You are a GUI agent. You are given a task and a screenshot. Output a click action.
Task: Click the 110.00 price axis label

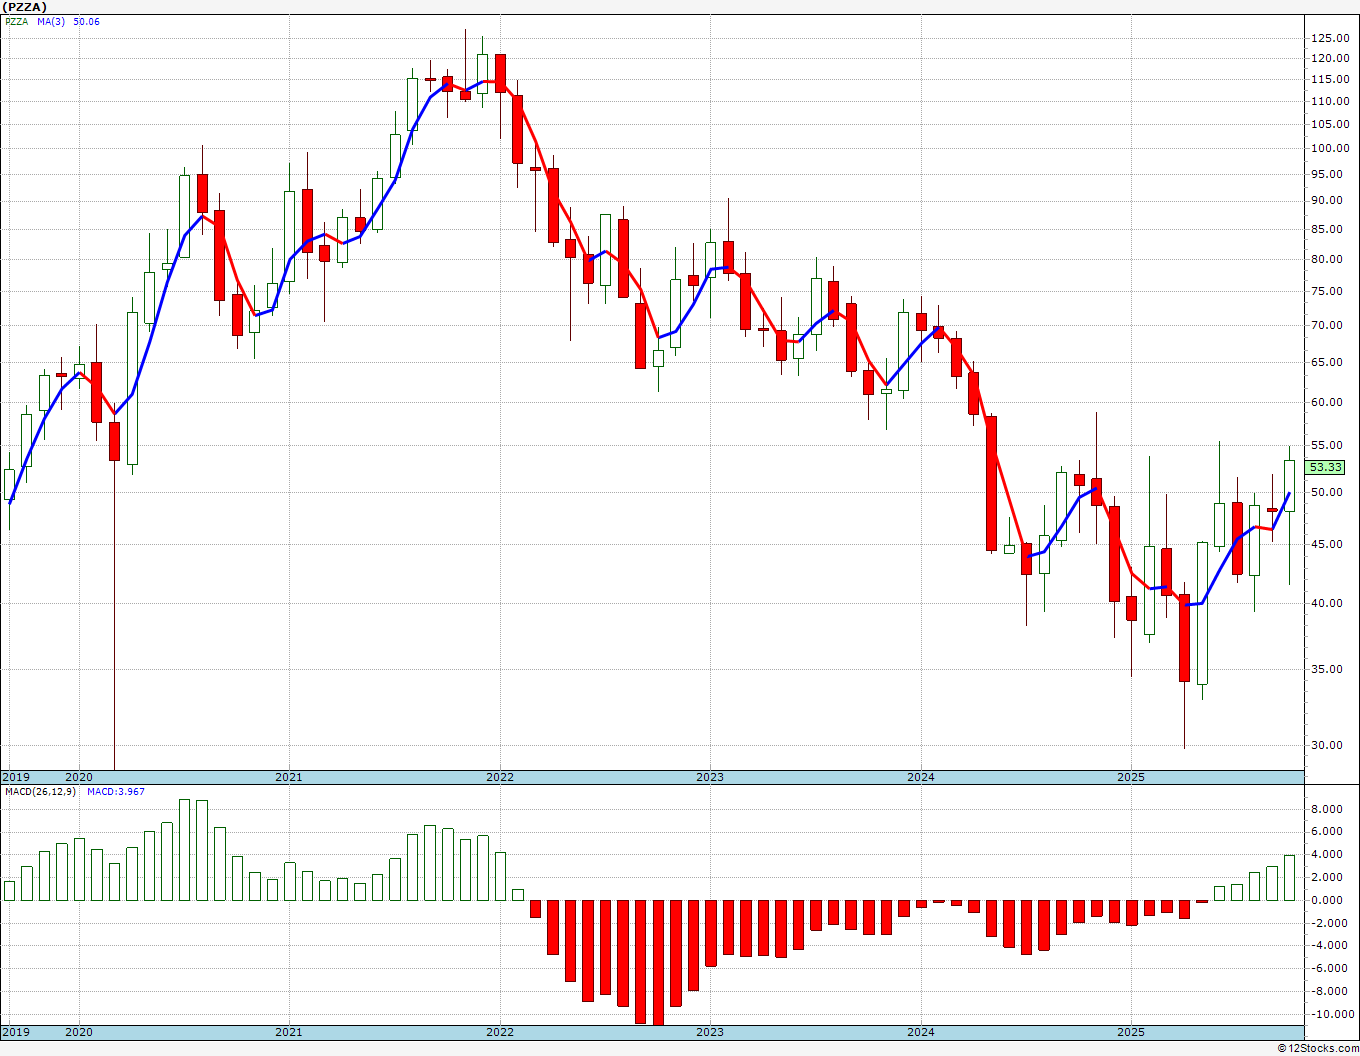(x=1328, y=101)
